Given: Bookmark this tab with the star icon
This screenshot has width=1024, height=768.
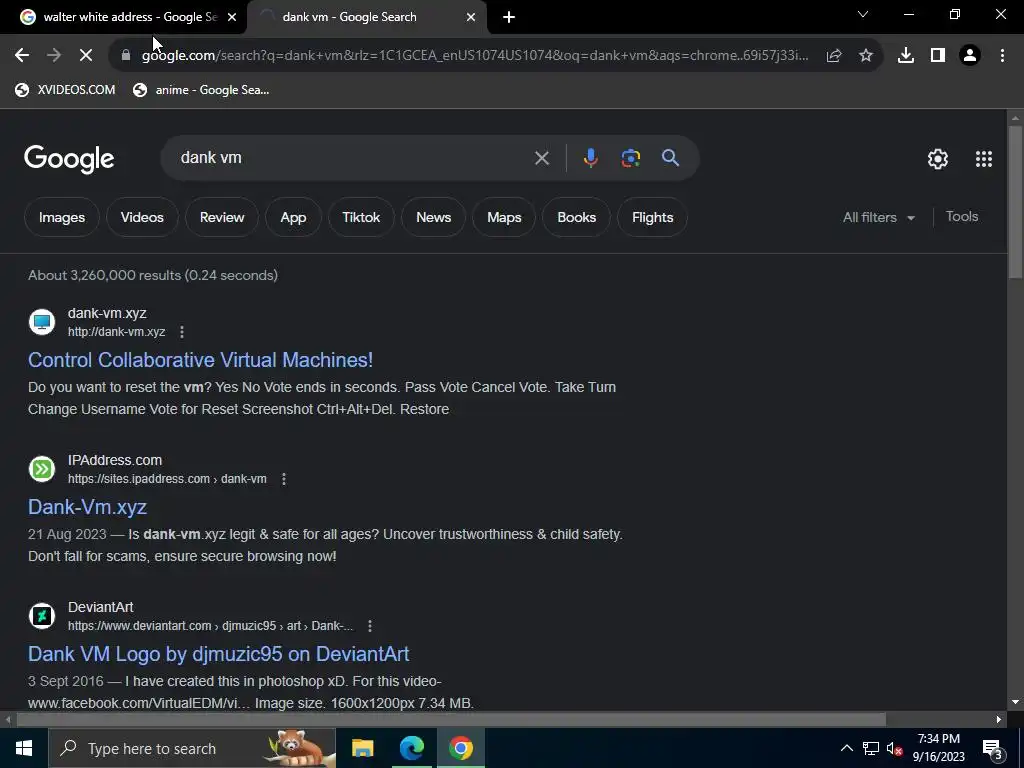Looking at the screenshot, I should [x=866, y=56].
